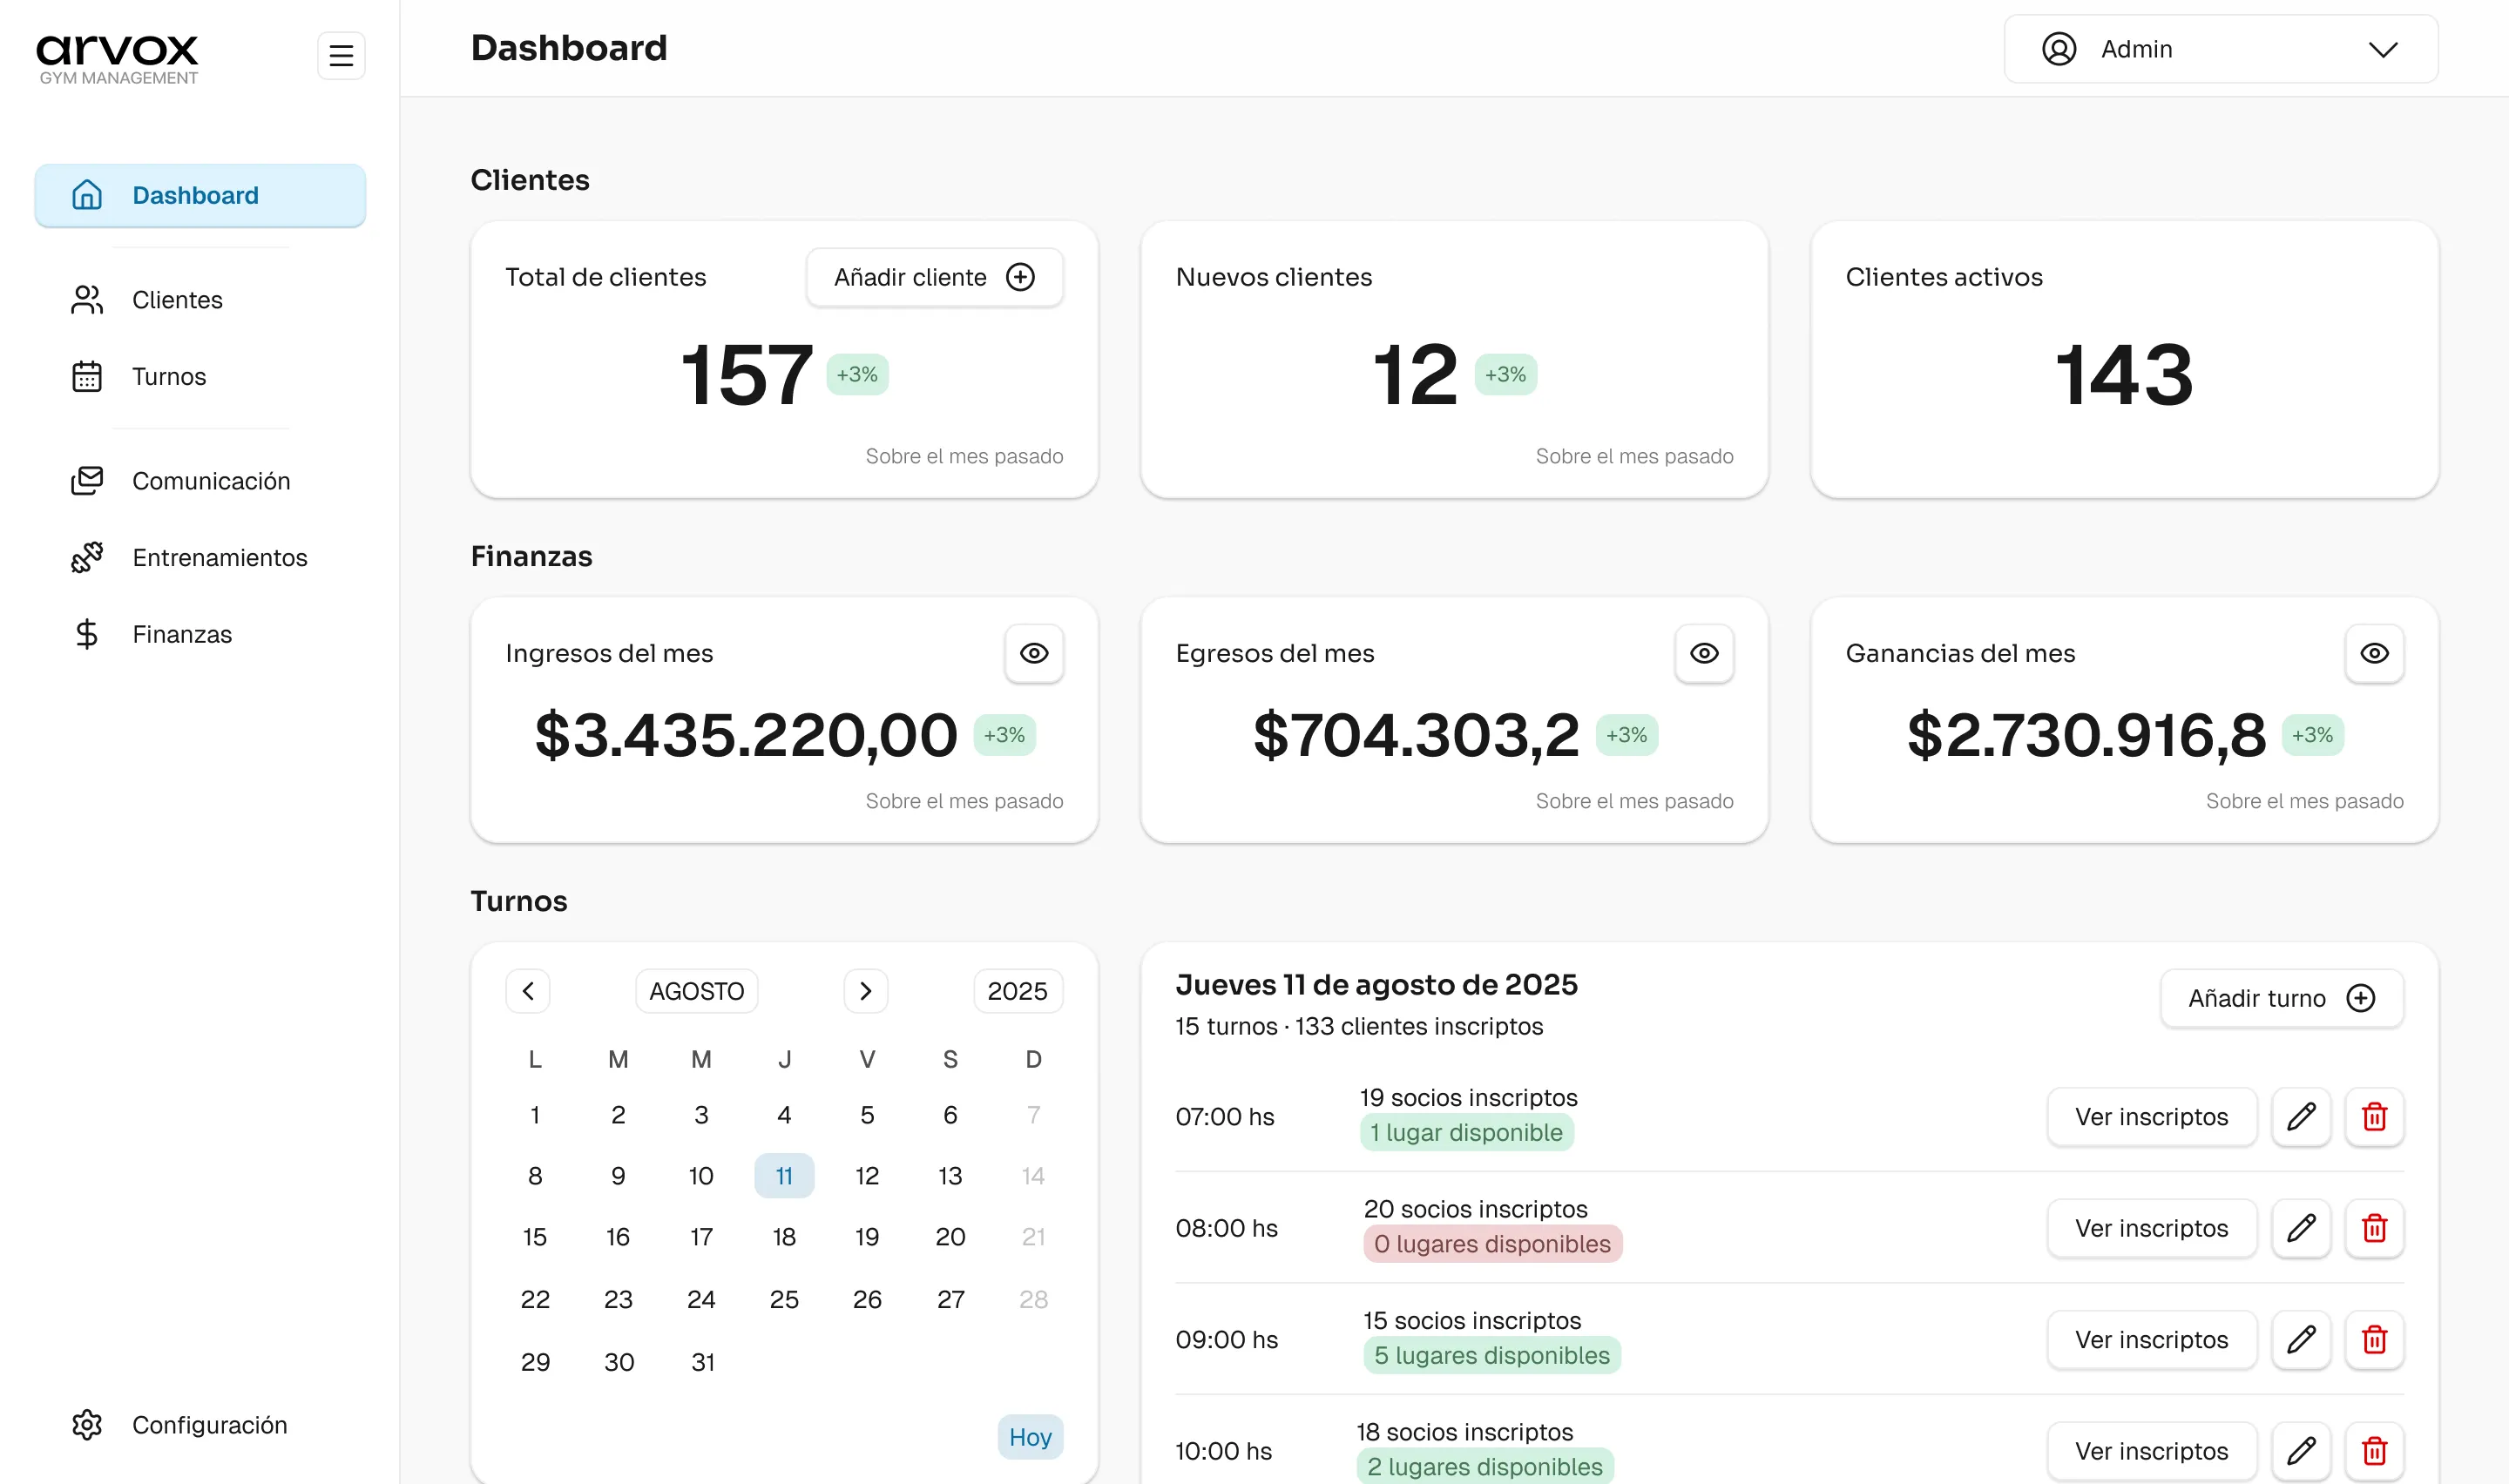View inscriptos for 09:00 hs turno
Image resolution: width=2509 pixels, height=1484 pixels.
pos(2152,1340)
